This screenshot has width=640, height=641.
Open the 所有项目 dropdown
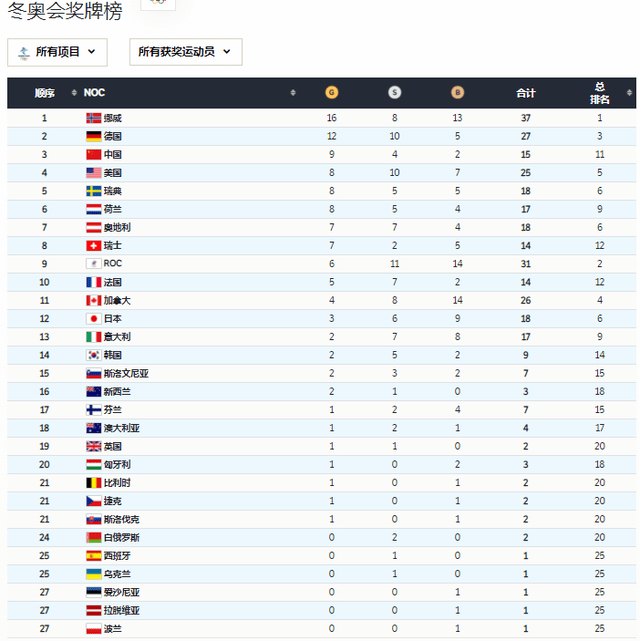(57, 52)
